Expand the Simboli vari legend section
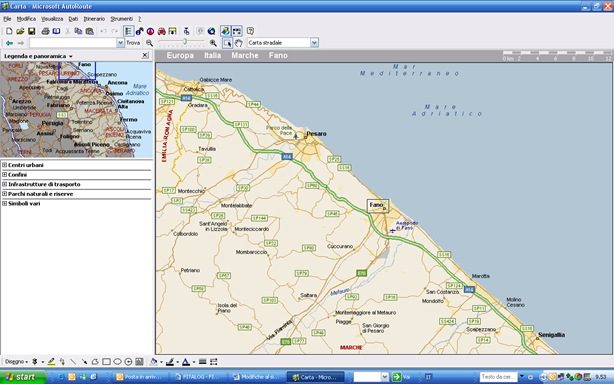This screenshot has height=384, width=614. click(x=5, y=203)
